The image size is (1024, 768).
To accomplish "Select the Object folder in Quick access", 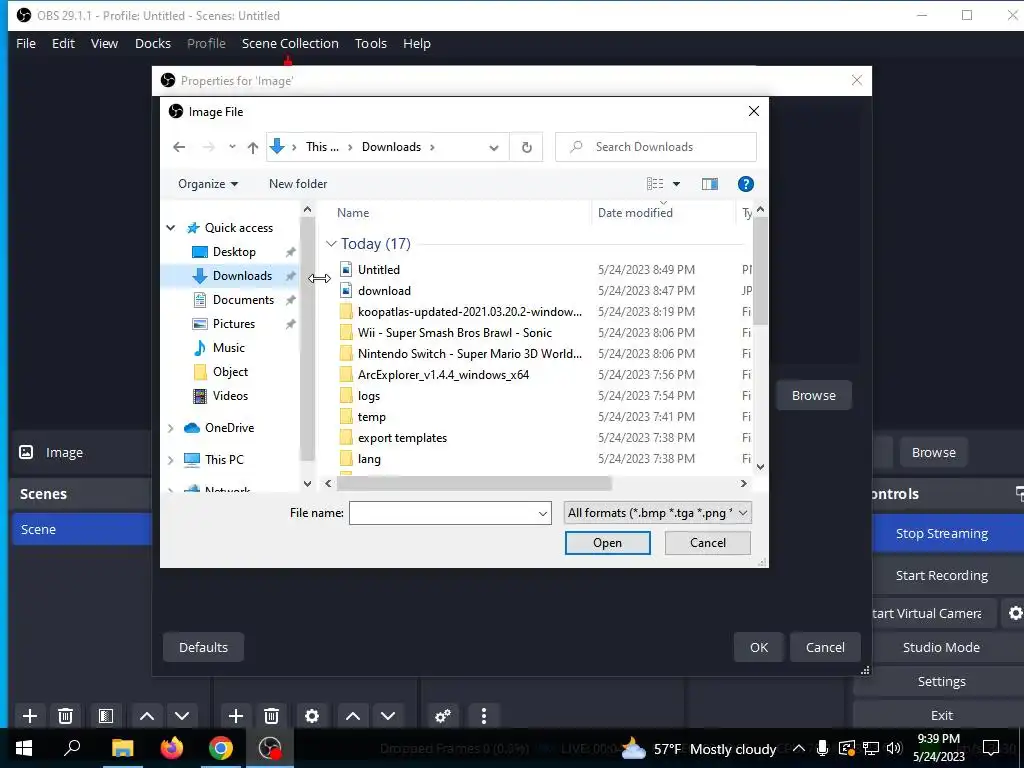I will 230,372.
